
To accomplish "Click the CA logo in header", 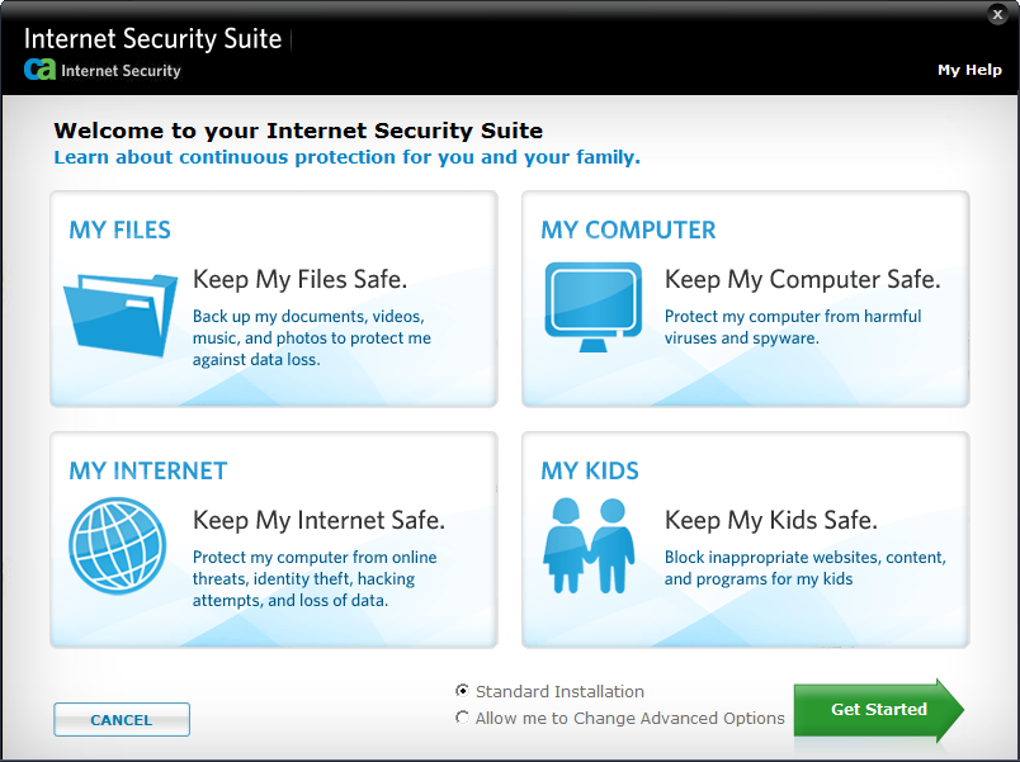I will point(40,70).
